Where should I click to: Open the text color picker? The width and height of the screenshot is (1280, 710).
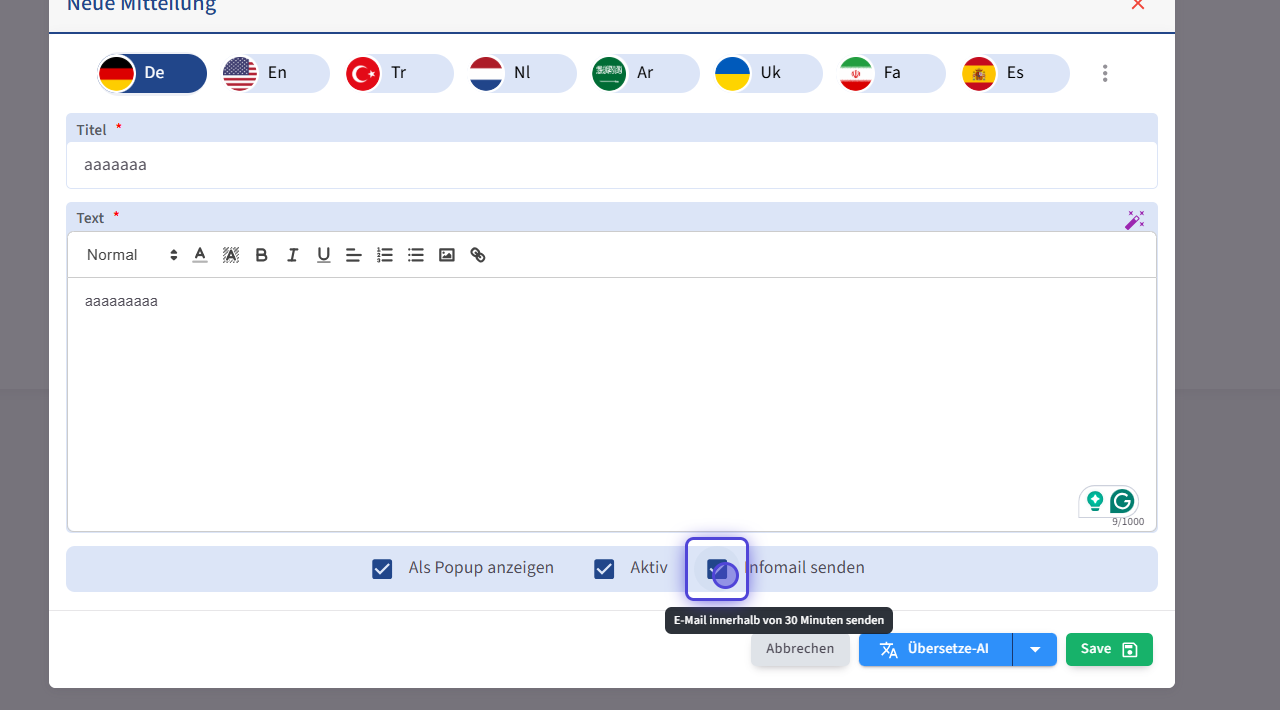click(200, 255)
